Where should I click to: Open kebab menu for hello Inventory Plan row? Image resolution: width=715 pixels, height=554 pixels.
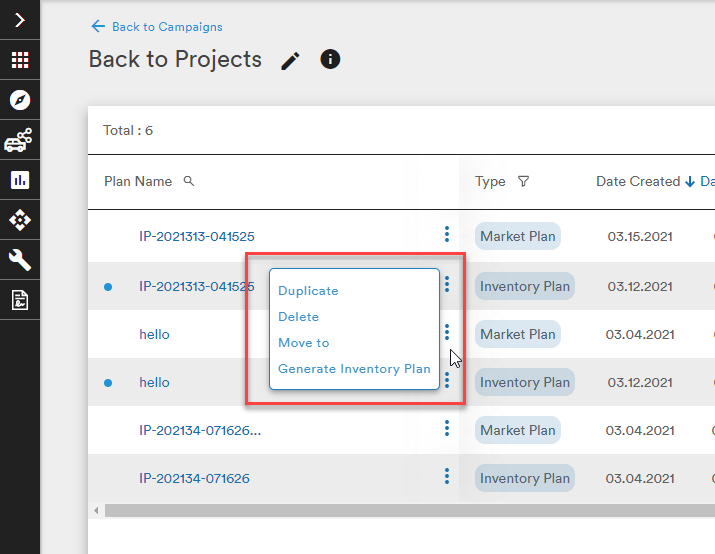tap(447, 380)
